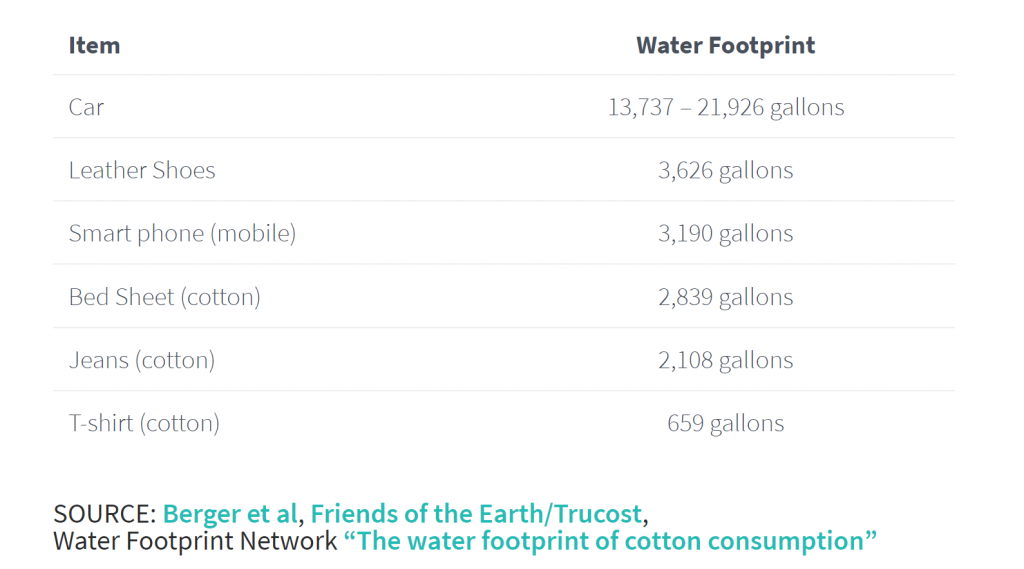Open the Berger et al source link

pos(230,514)
